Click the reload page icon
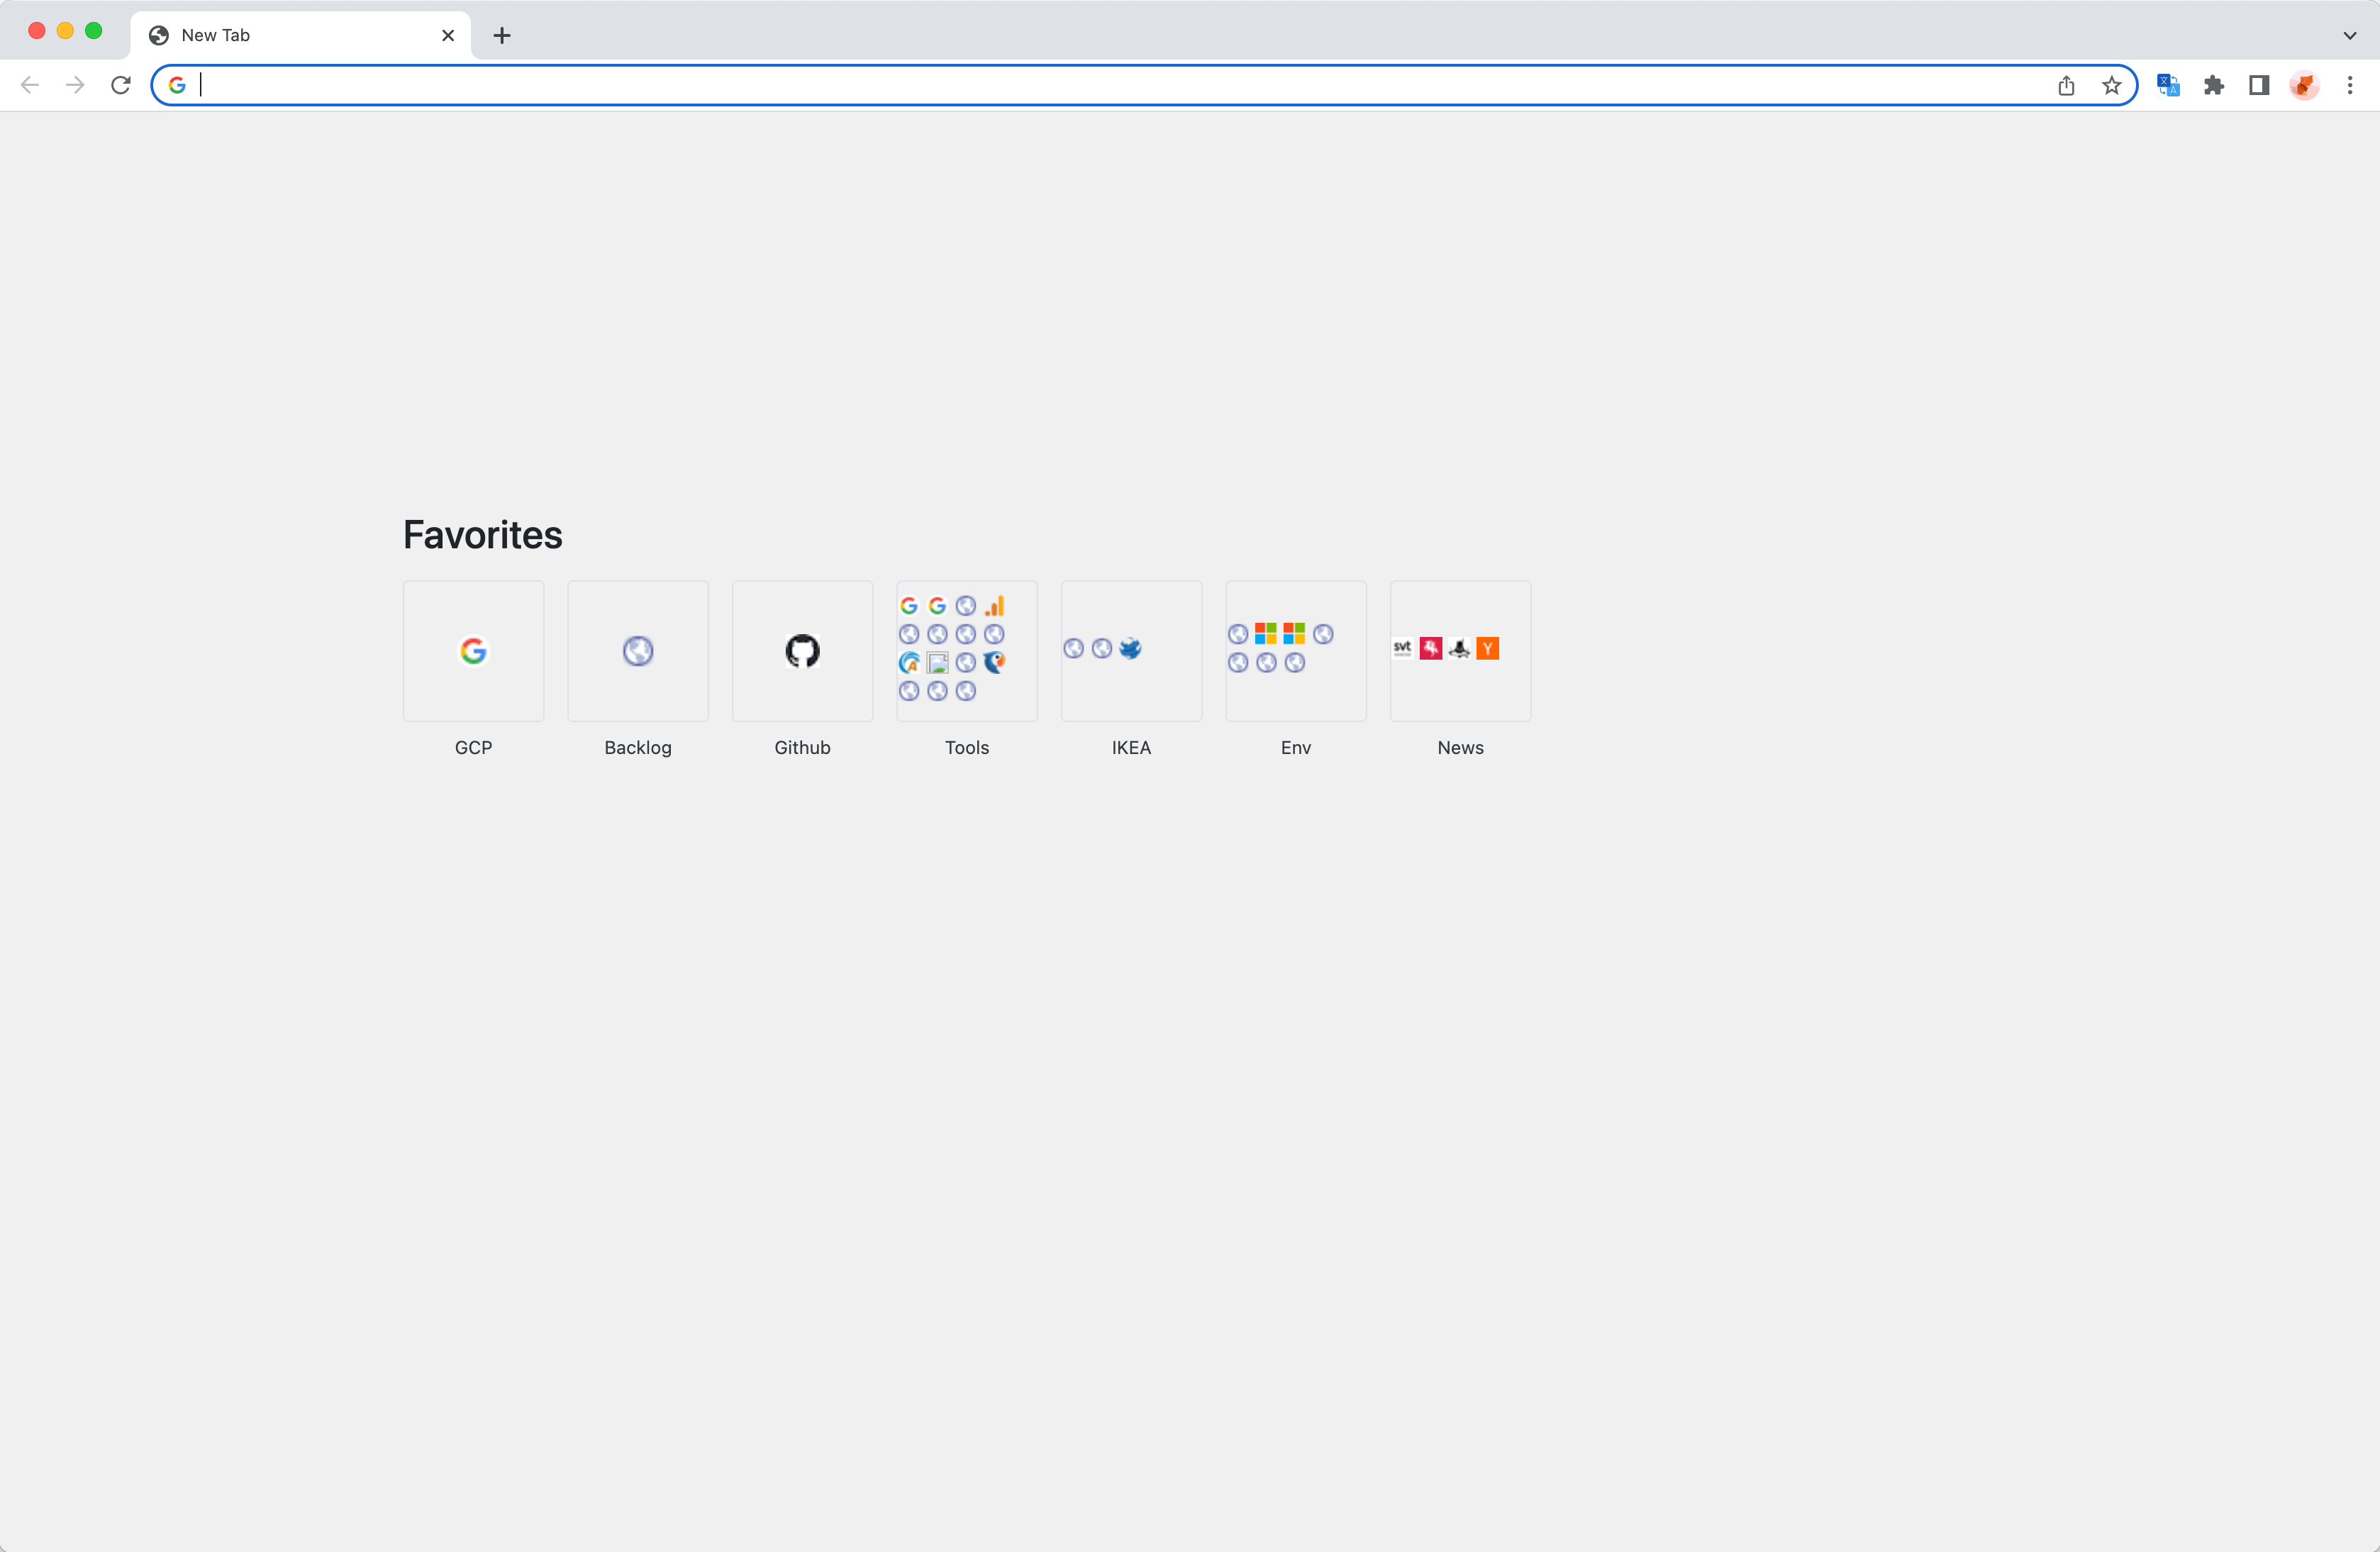The image size is (2380, 1552). [x=121, y=85]
